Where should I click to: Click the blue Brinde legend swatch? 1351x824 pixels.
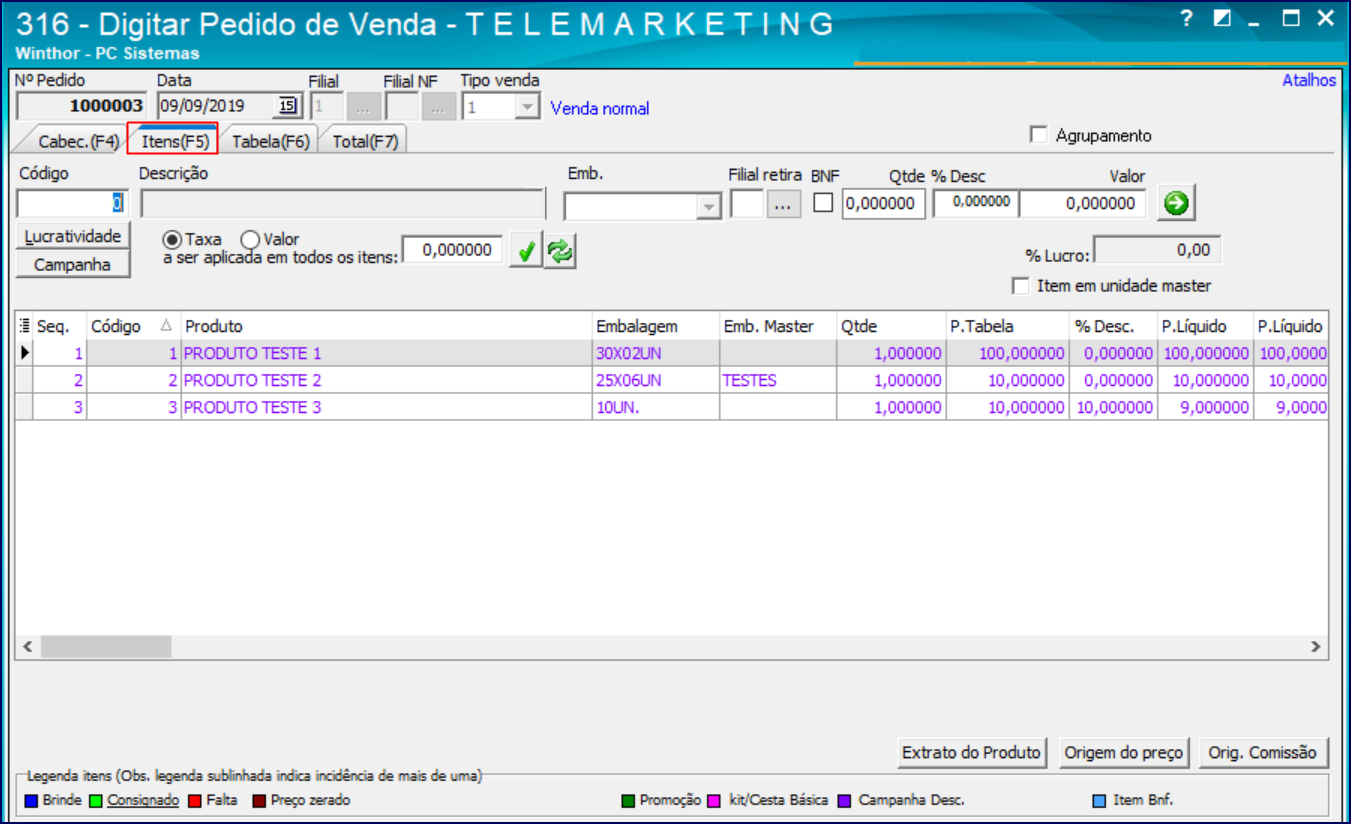31,801
